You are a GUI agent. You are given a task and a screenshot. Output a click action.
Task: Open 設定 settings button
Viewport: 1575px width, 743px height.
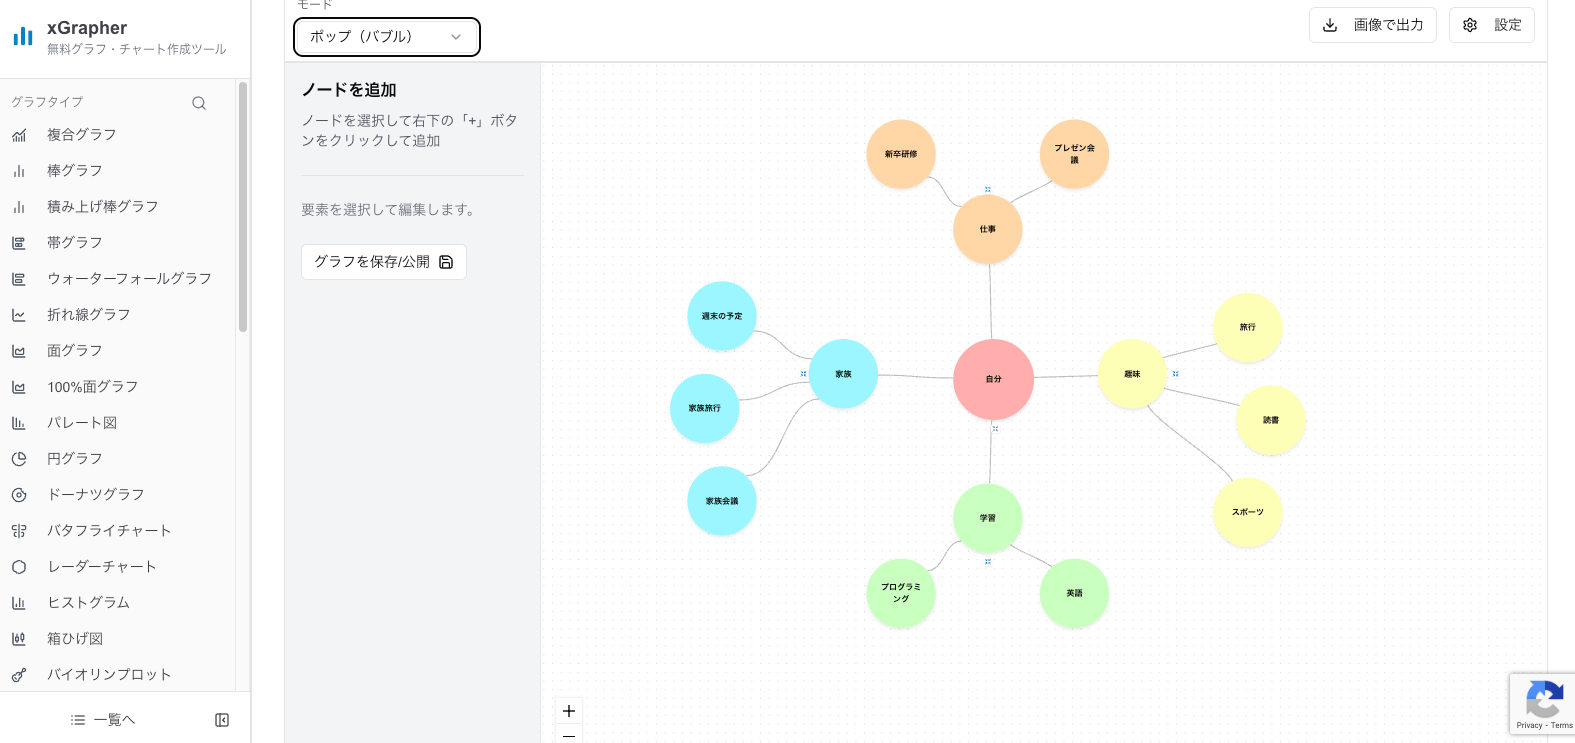tap(1491, 25)
